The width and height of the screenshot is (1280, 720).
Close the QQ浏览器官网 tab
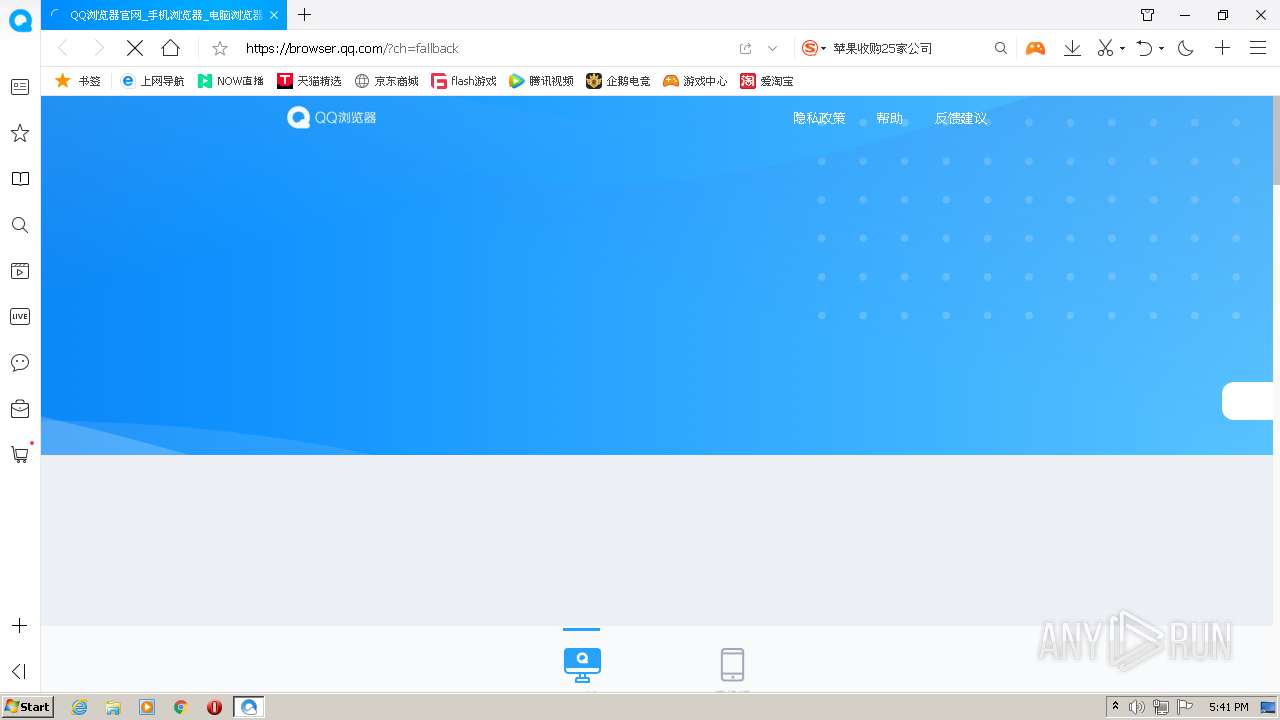274,15
